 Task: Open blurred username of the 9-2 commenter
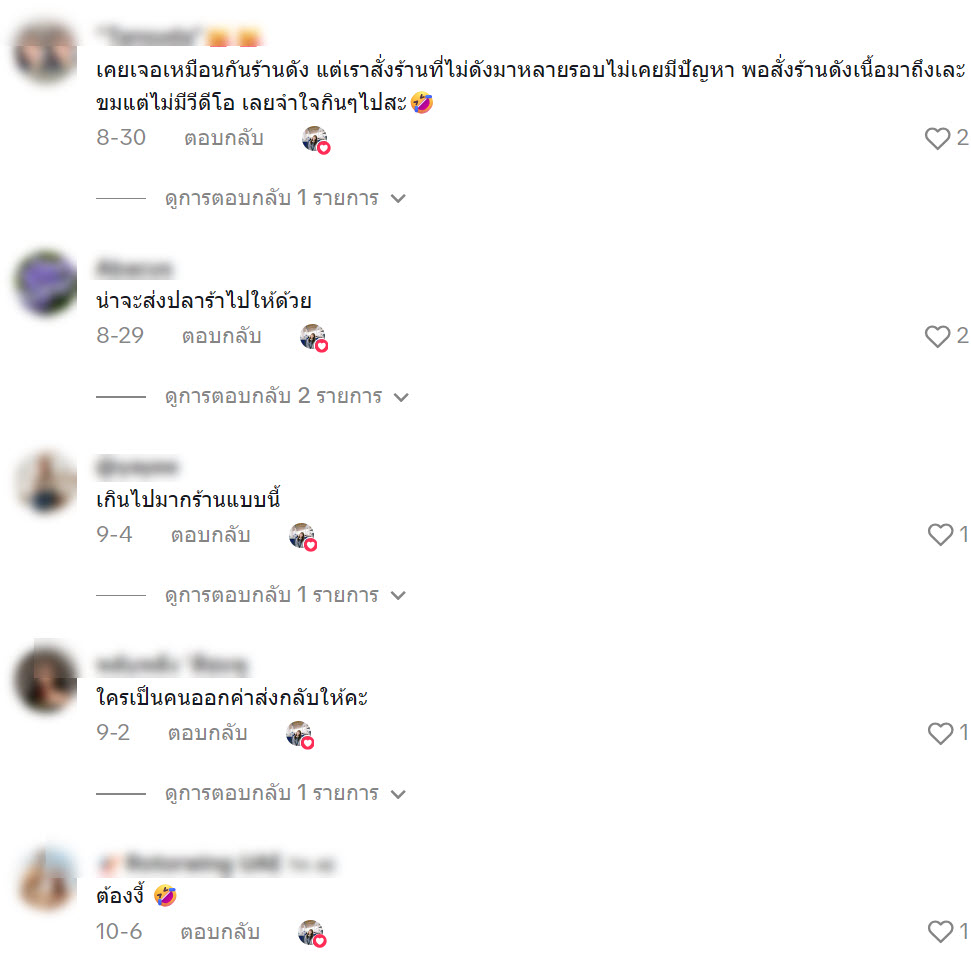click(x=172, y=665)
